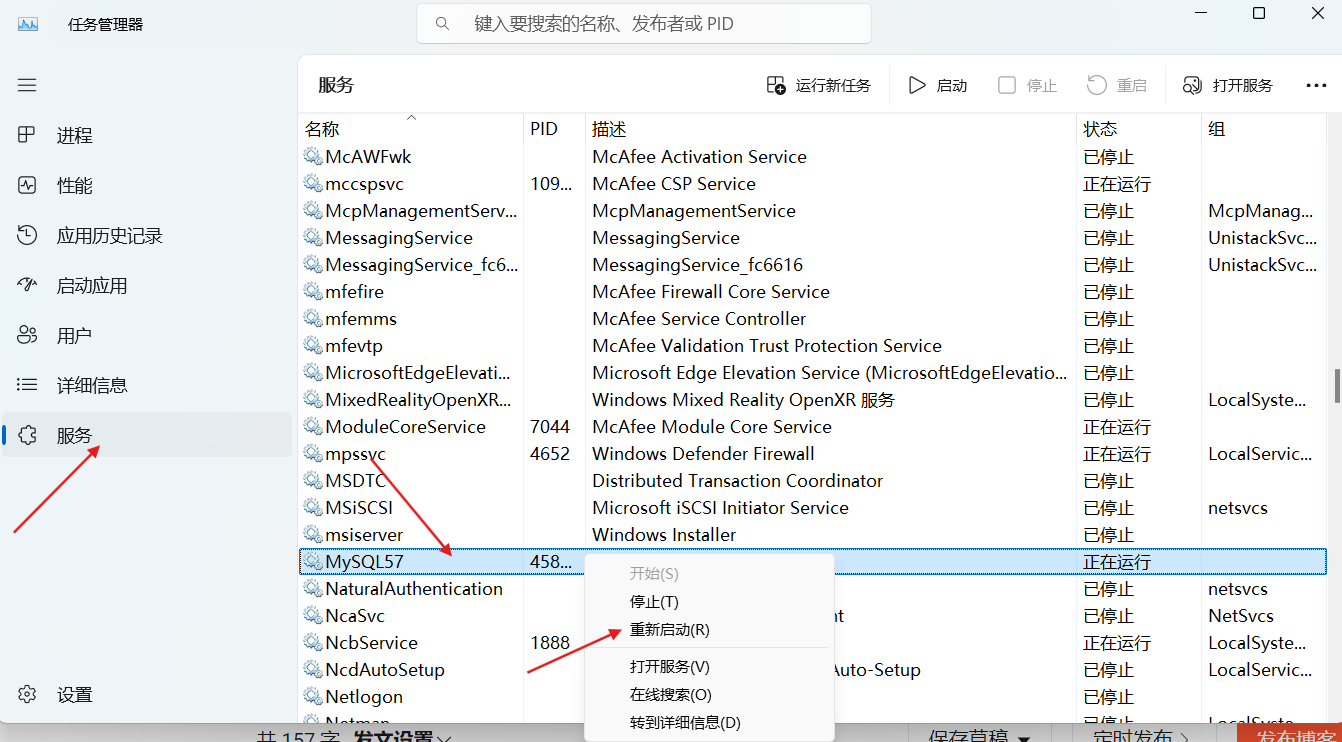This screenshot has width=1342, height=742.
Task: Choose 重新启动(R) from the context menu
Action: pyautogui.click(x=668, y=630)
